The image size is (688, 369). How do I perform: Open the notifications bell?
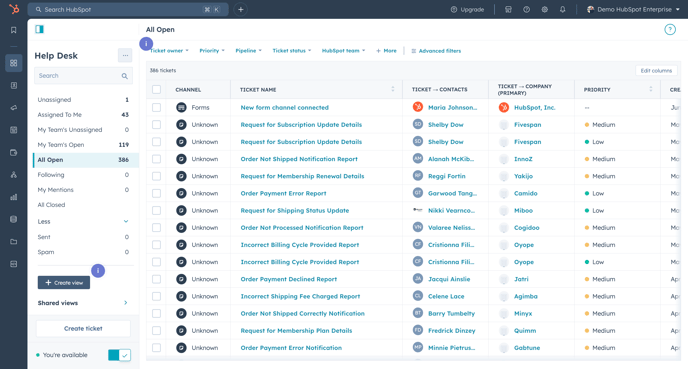click(563, 9)
